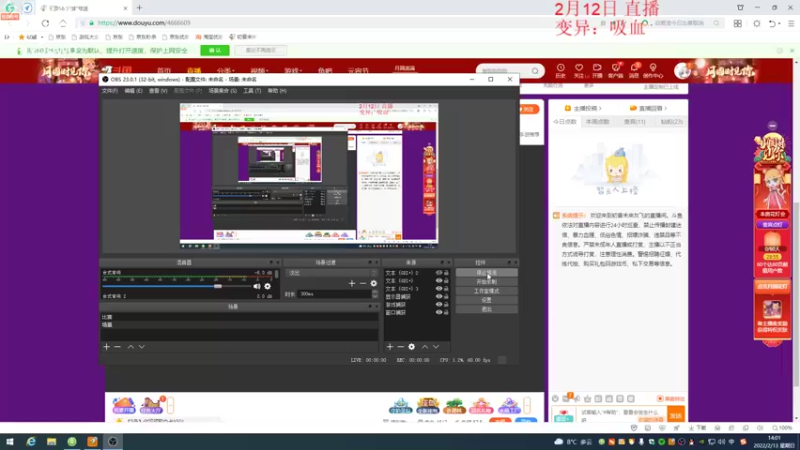Open the OBS 帮助(H) menu

point(277,91)
